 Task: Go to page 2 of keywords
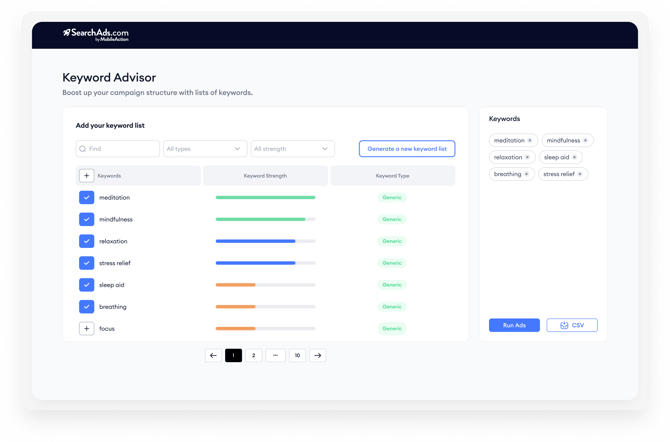tap(254, 355)
